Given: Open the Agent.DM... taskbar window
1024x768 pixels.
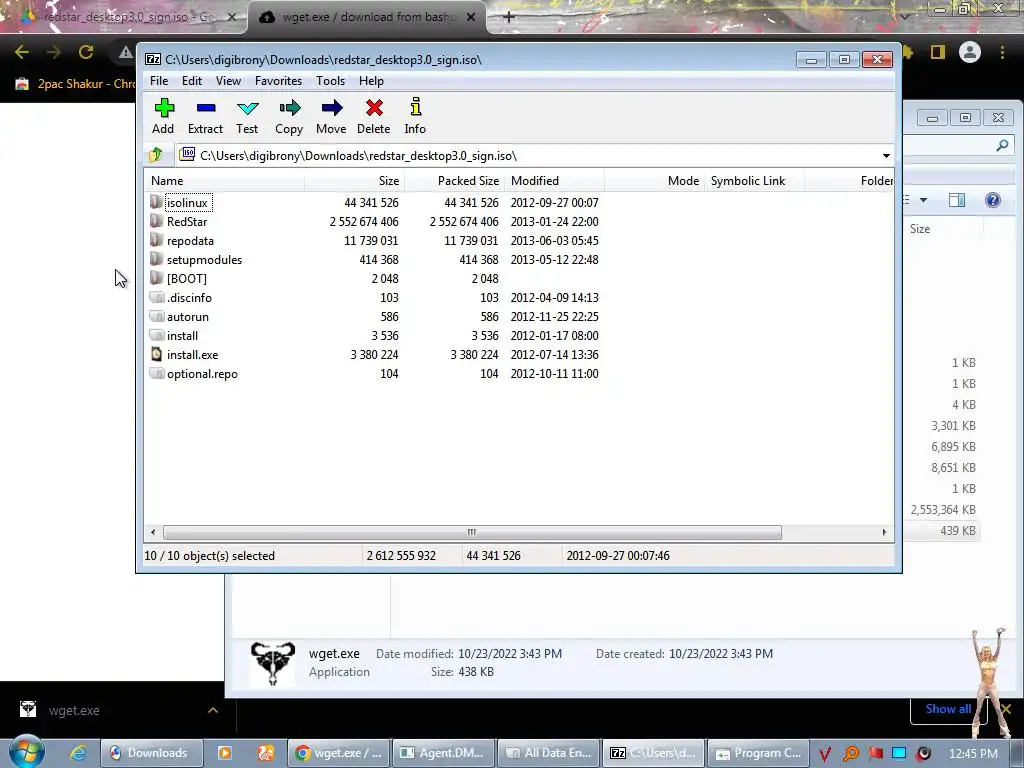Looking at the screenshot, I should pos(442,753).
